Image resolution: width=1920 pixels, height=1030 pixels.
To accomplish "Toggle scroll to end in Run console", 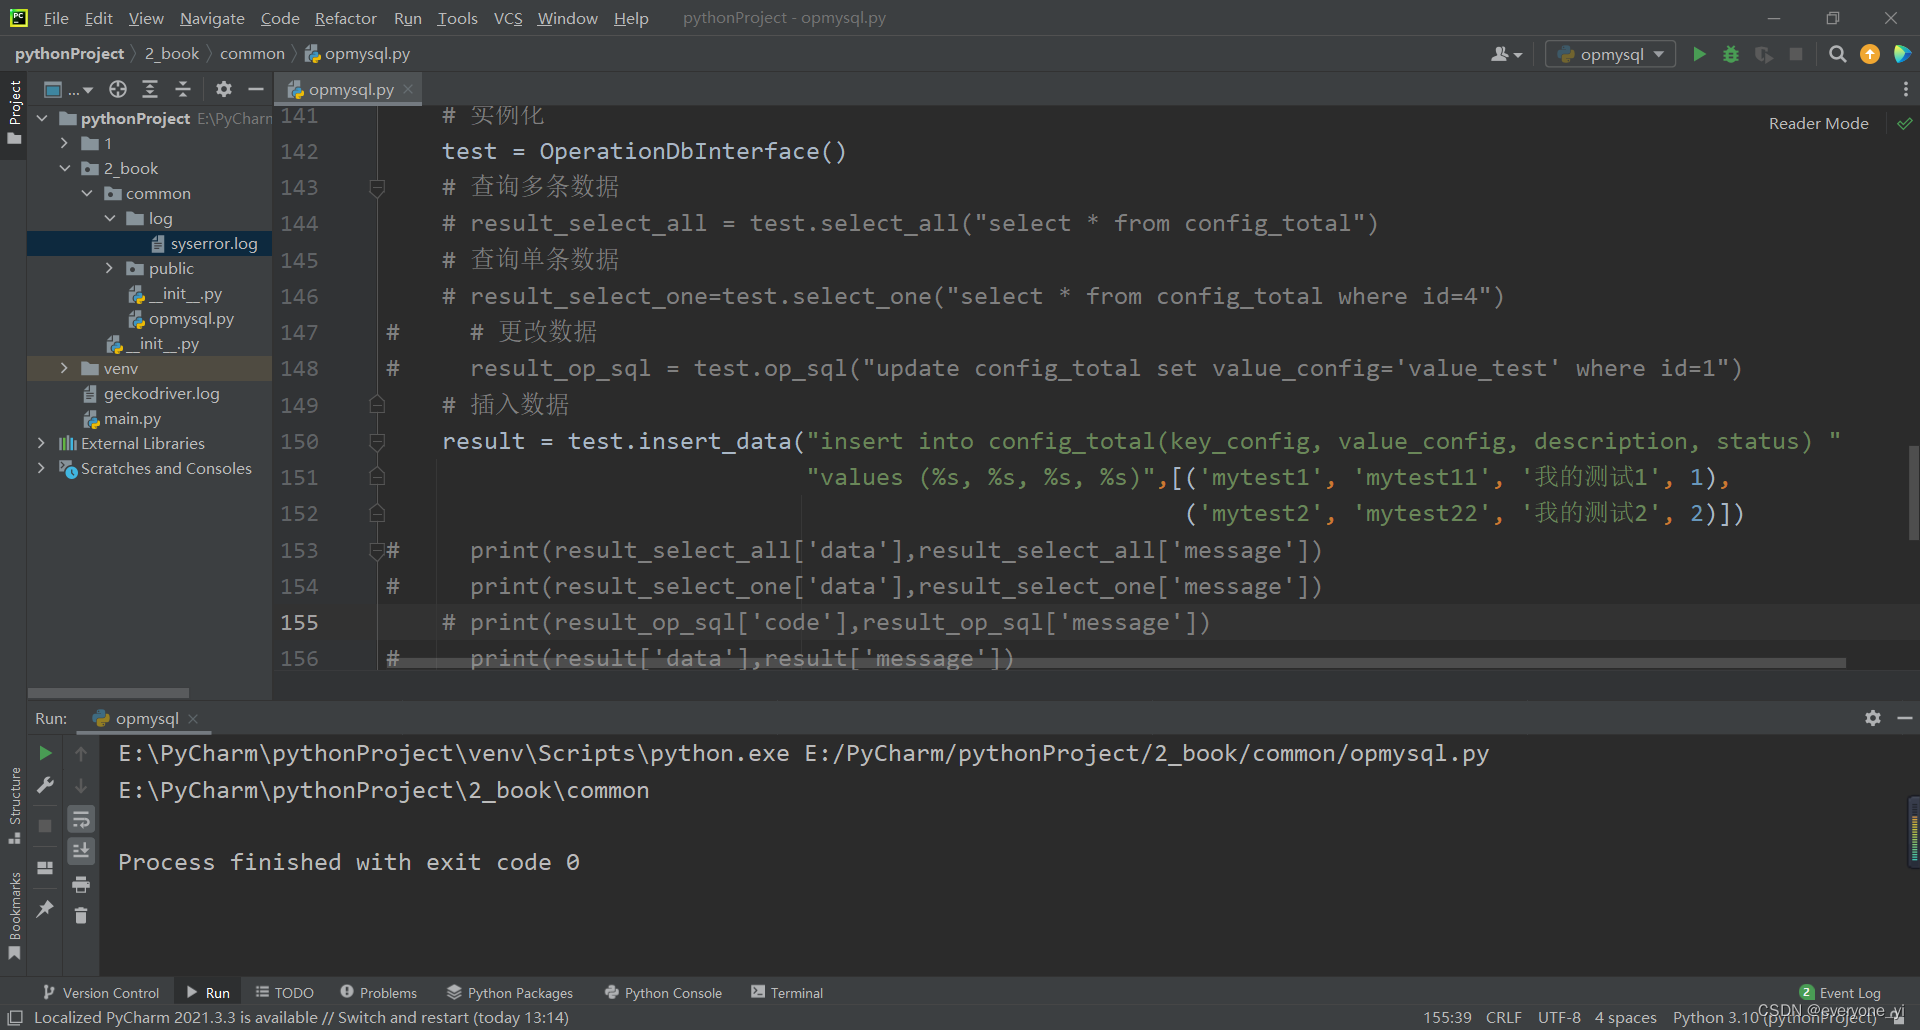I will pos(81,851).
